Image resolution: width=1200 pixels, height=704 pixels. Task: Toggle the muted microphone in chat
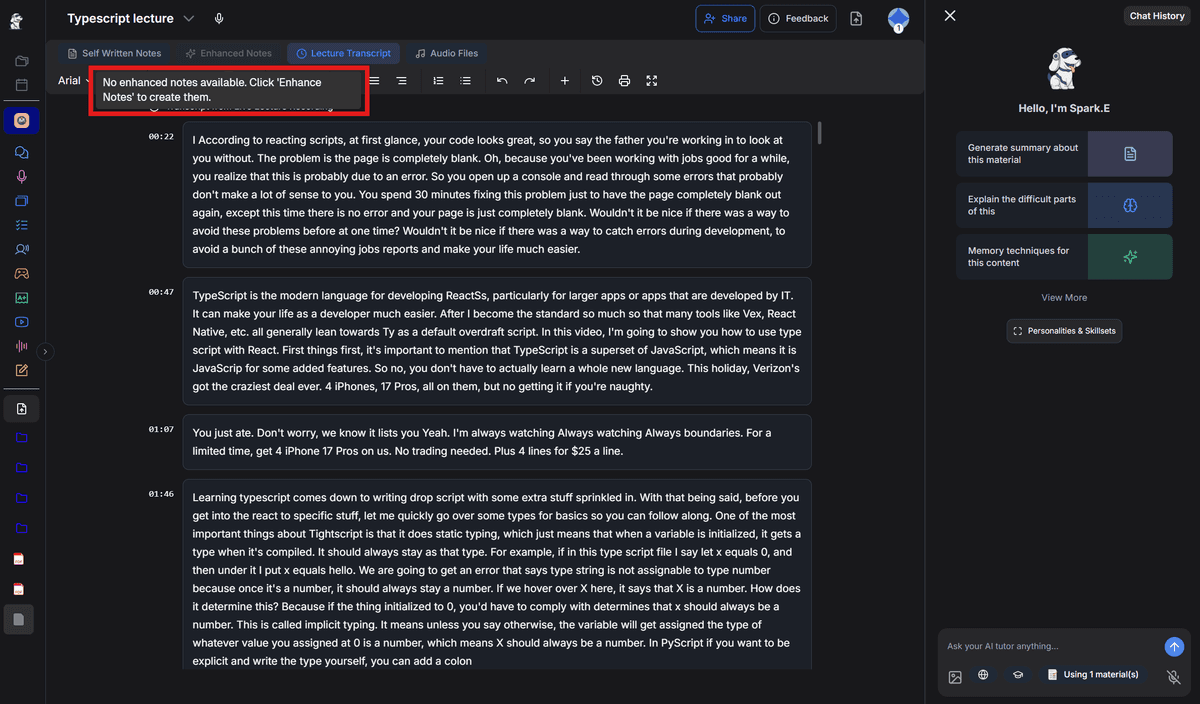click(1174, 677)
